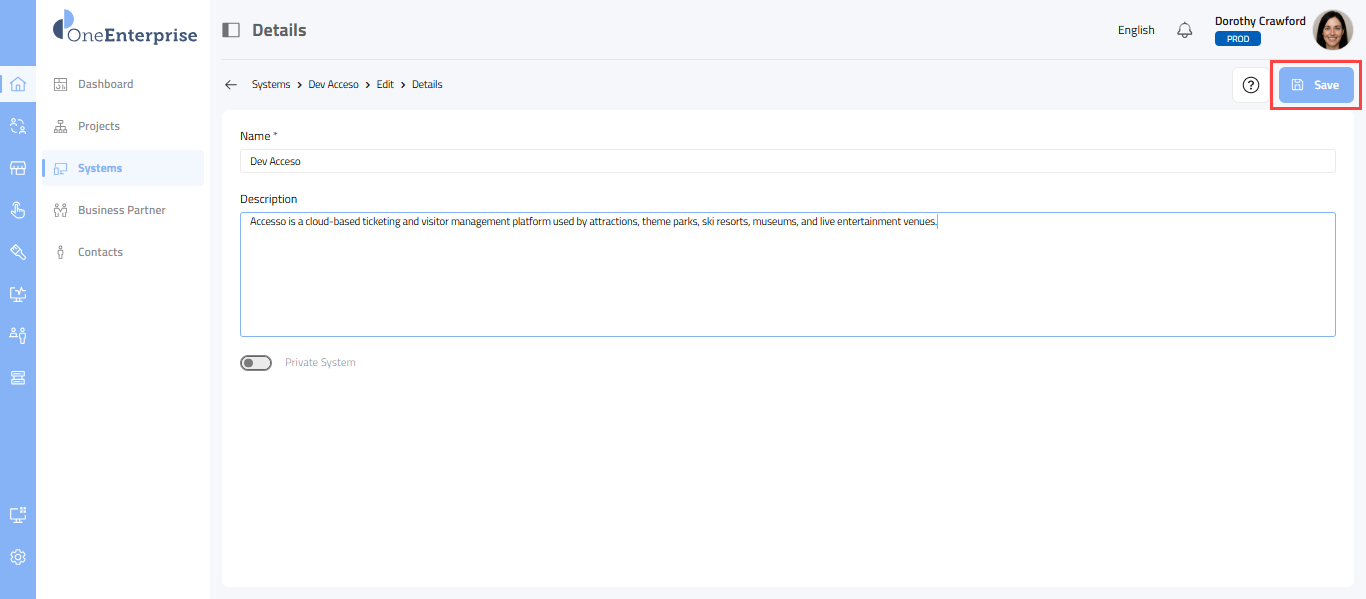Viewport: 1366px width, 599px height.
Task: Click the hand-pointer icon in the left rail
Action: pyautogui.click(x=17, y=210)
